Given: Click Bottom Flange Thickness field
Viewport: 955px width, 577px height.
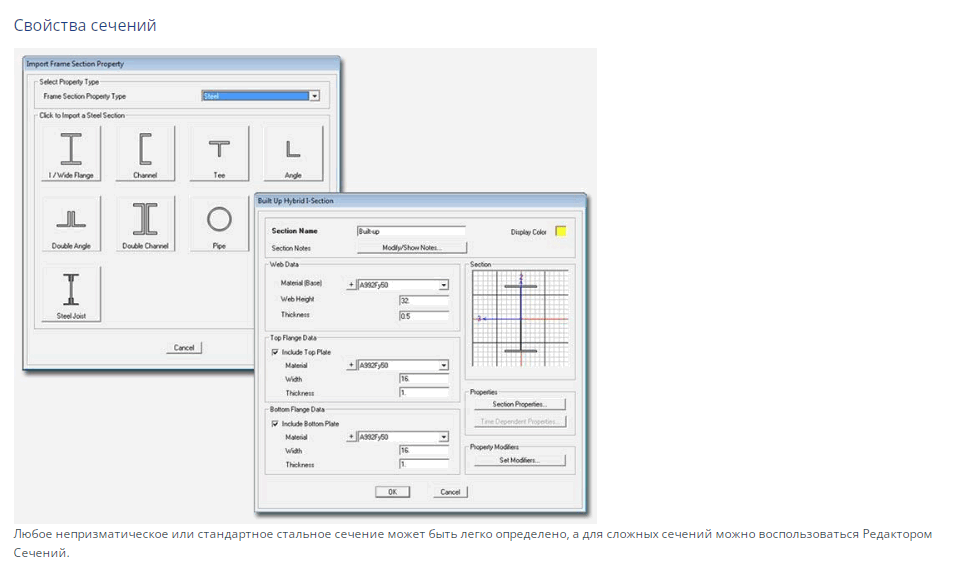Looking at the screenshot, I should (424, 464).
